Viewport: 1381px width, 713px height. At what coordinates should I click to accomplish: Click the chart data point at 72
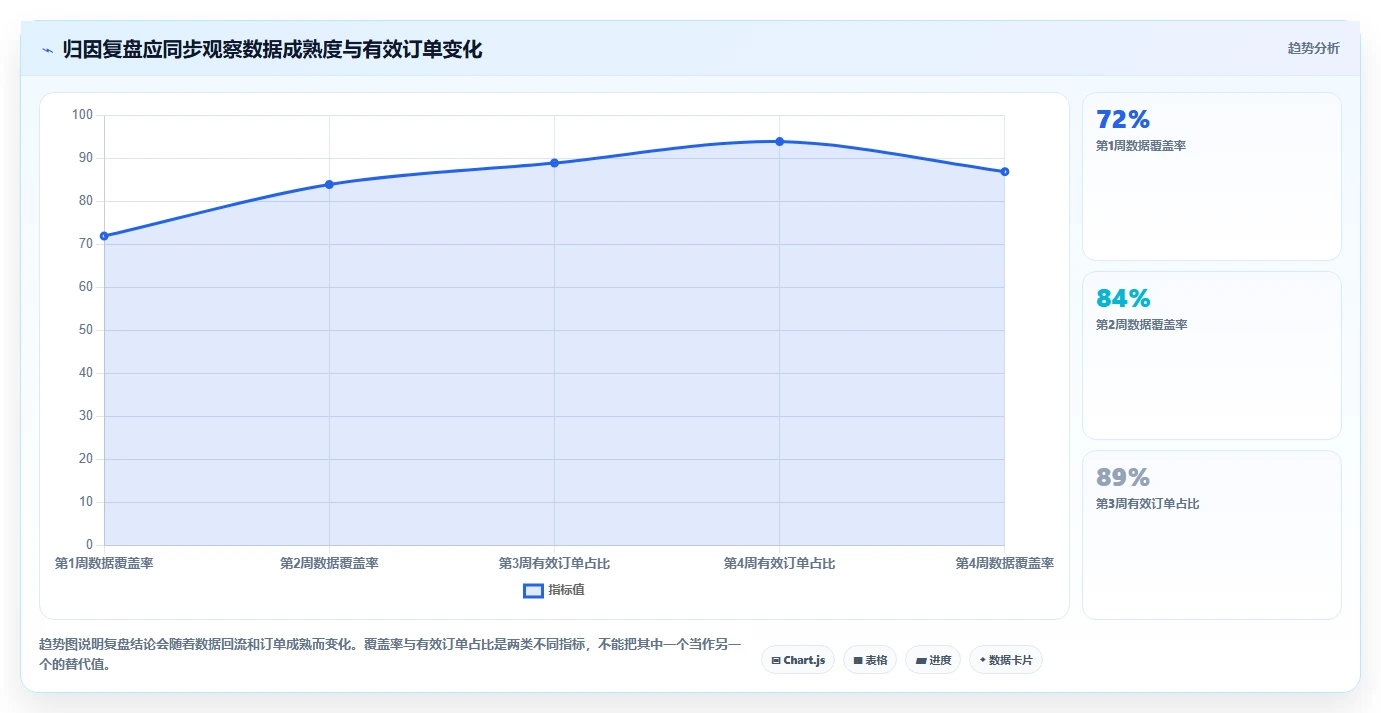coord(104,236)
